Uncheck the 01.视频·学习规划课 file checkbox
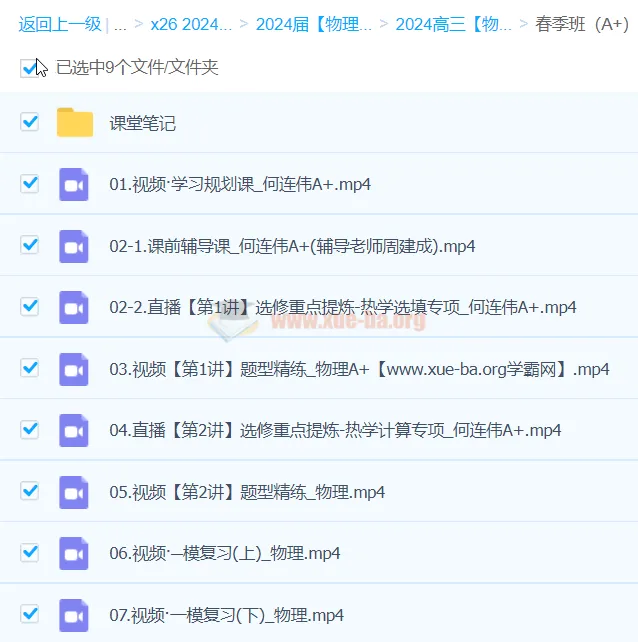 30,184
